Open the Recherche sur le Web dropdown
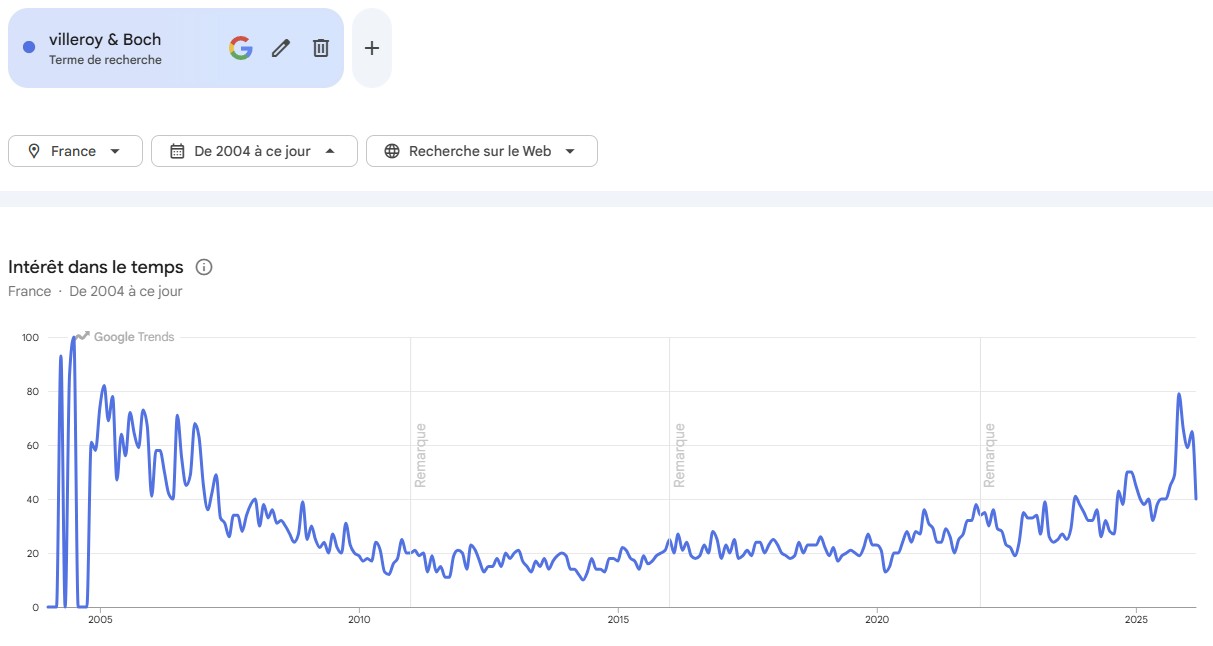The image size is (1213, 646). click(481, 151)
